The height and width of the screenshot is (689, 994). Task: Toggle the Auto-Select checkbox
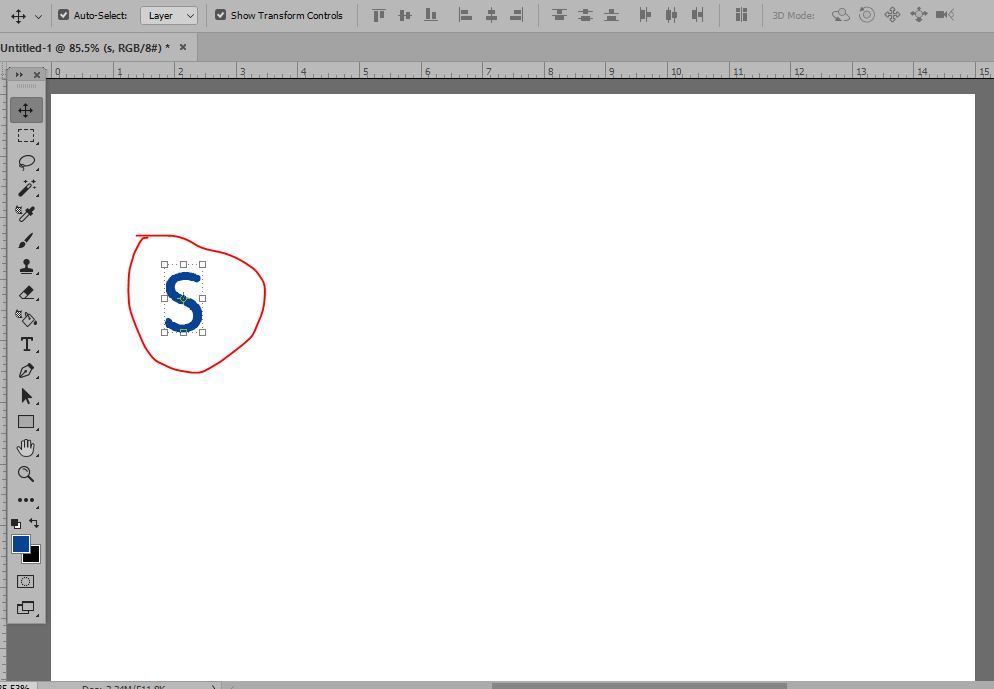pyautogui.click(x=63, y=15)
